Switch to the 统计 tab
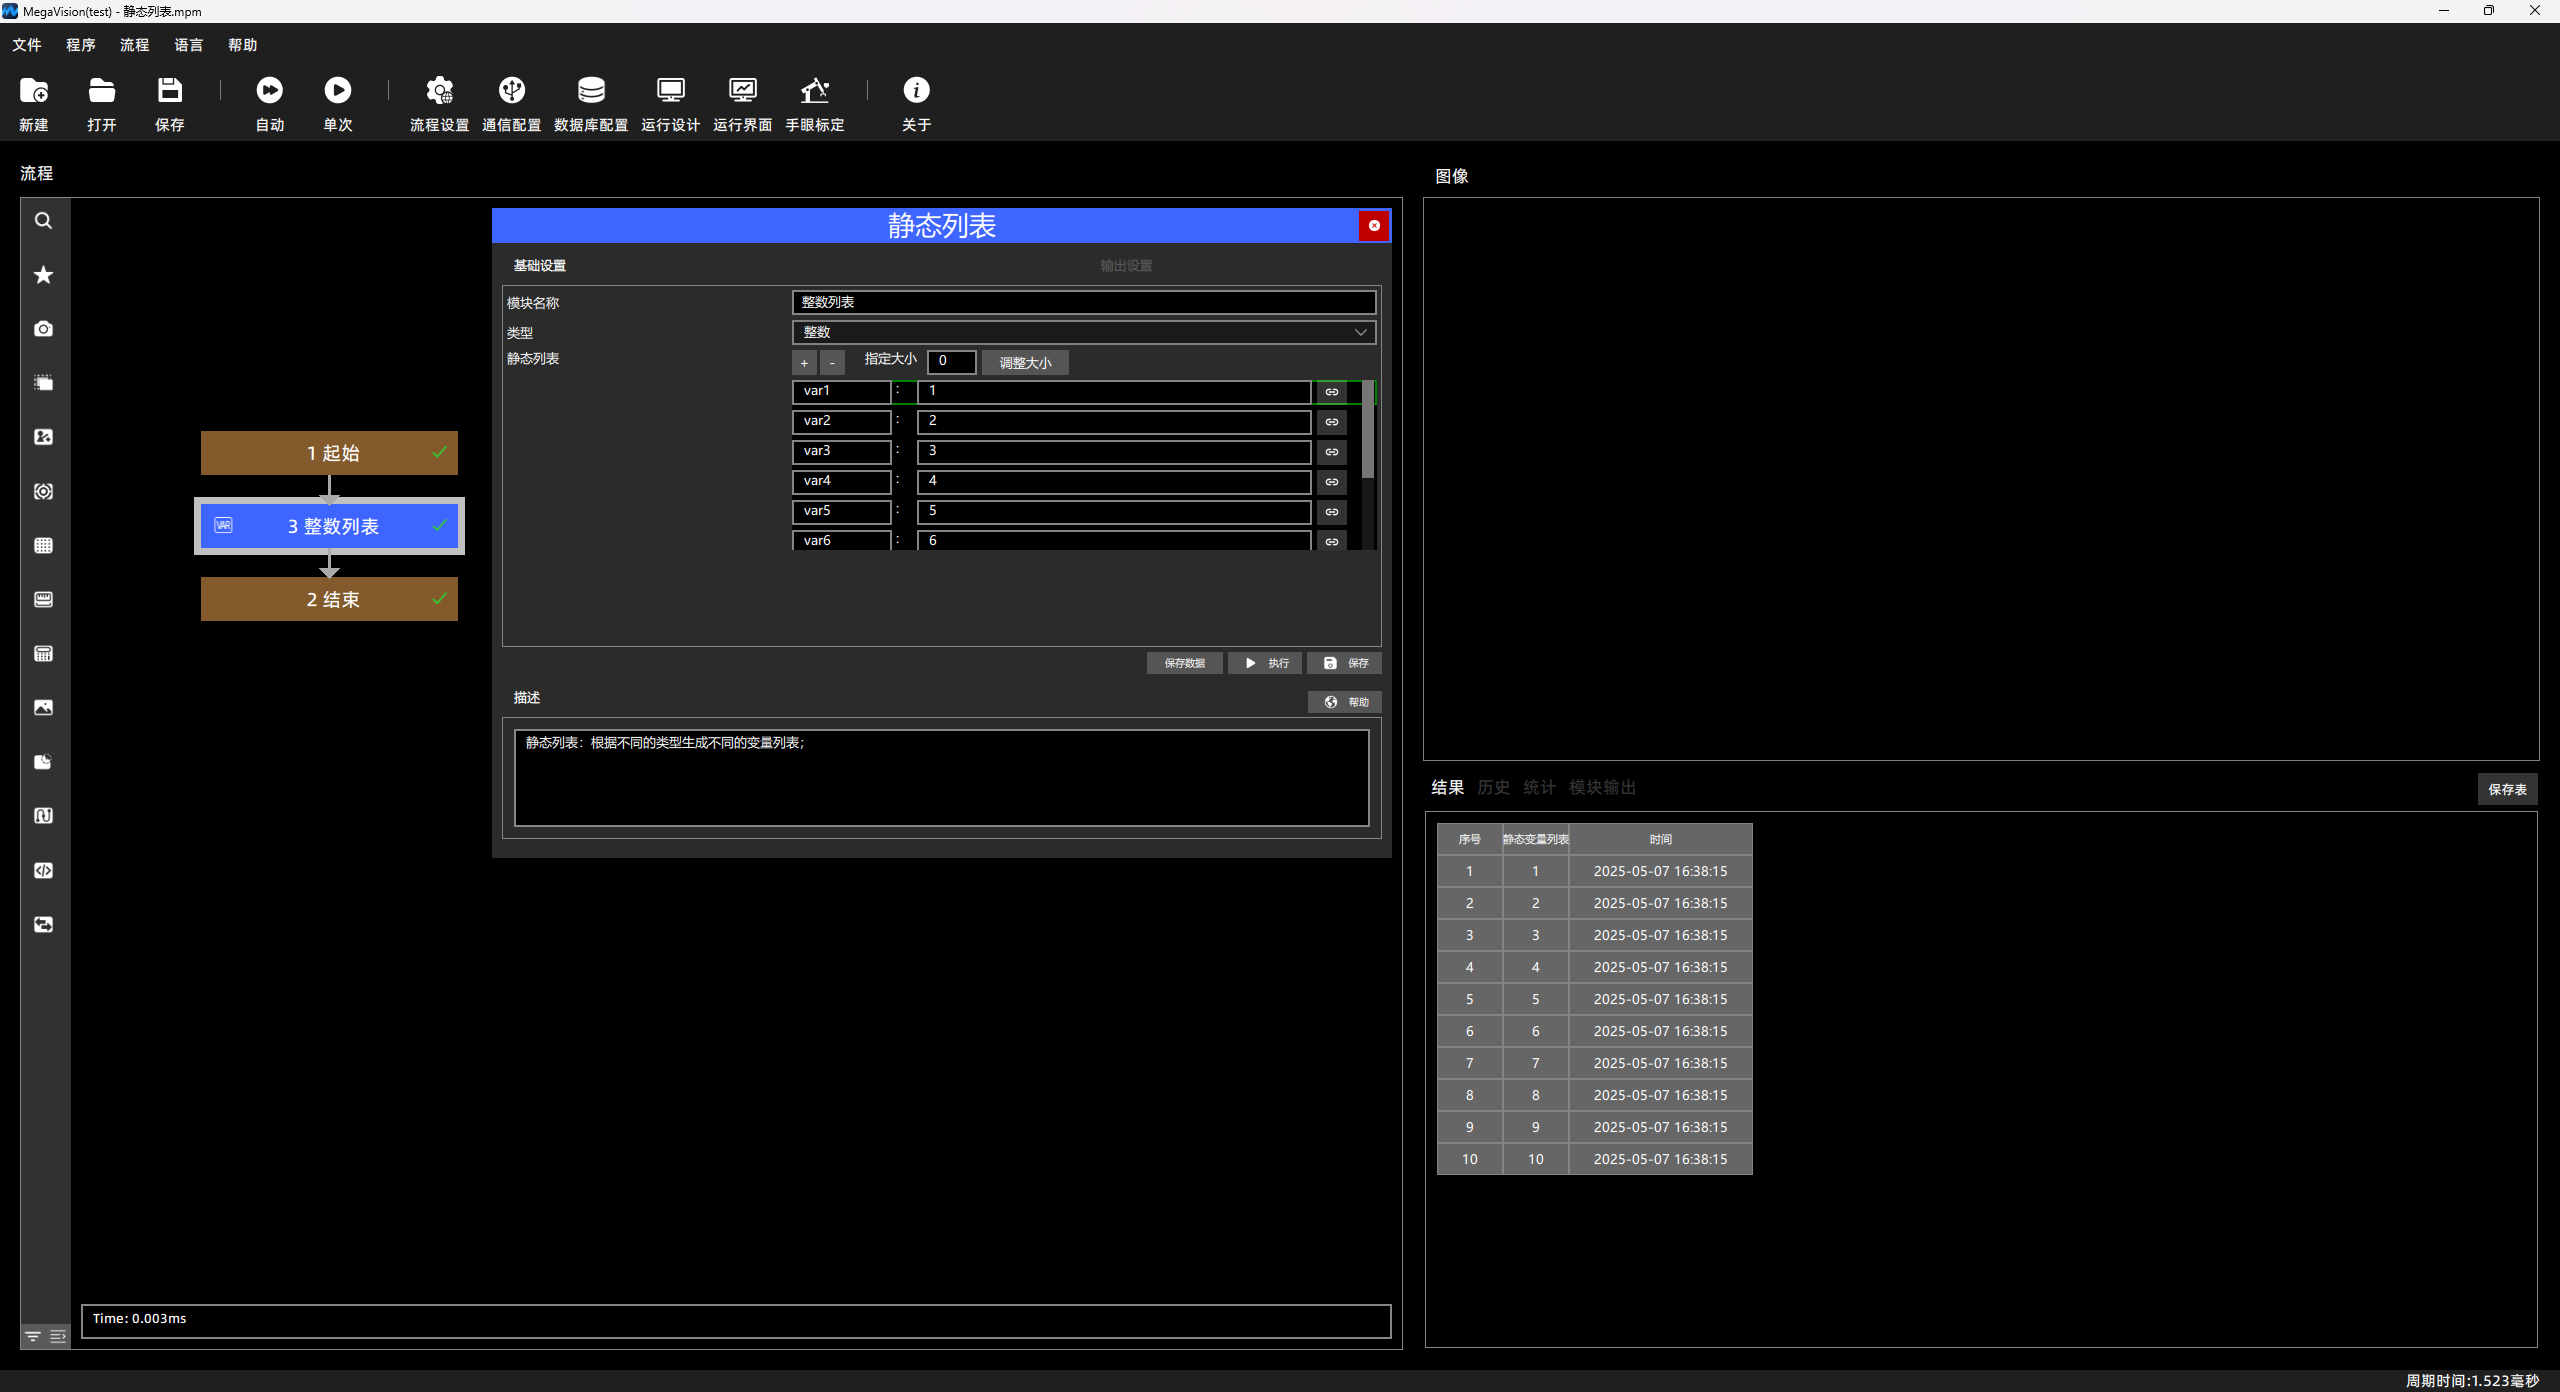 pyautogui.click(x=1540, y=788)
